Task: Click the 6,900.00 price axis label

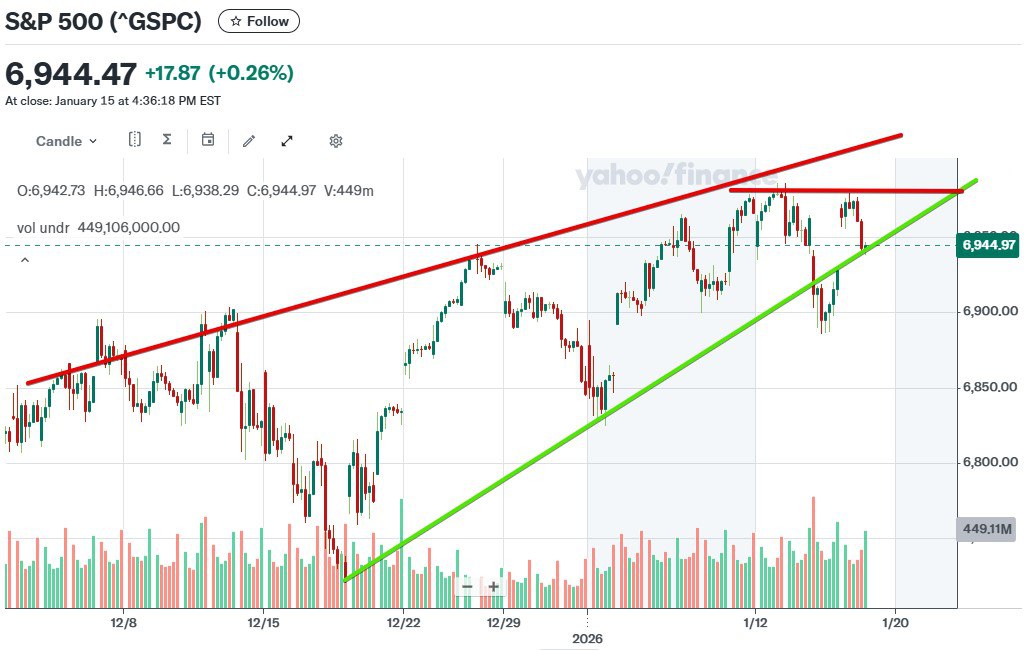Action: [990, 312]
